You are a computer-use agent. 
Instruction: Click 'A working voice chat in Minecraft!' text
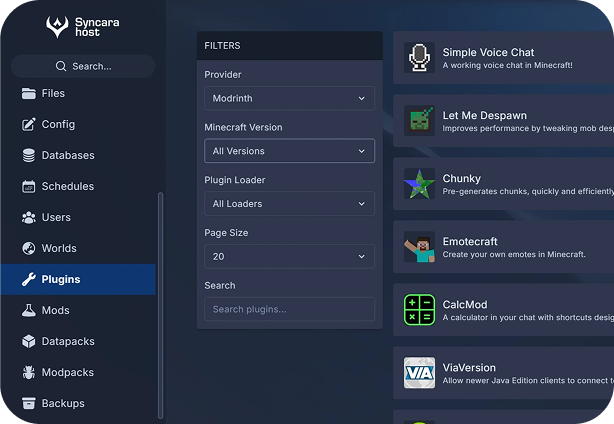click(507, 65)
